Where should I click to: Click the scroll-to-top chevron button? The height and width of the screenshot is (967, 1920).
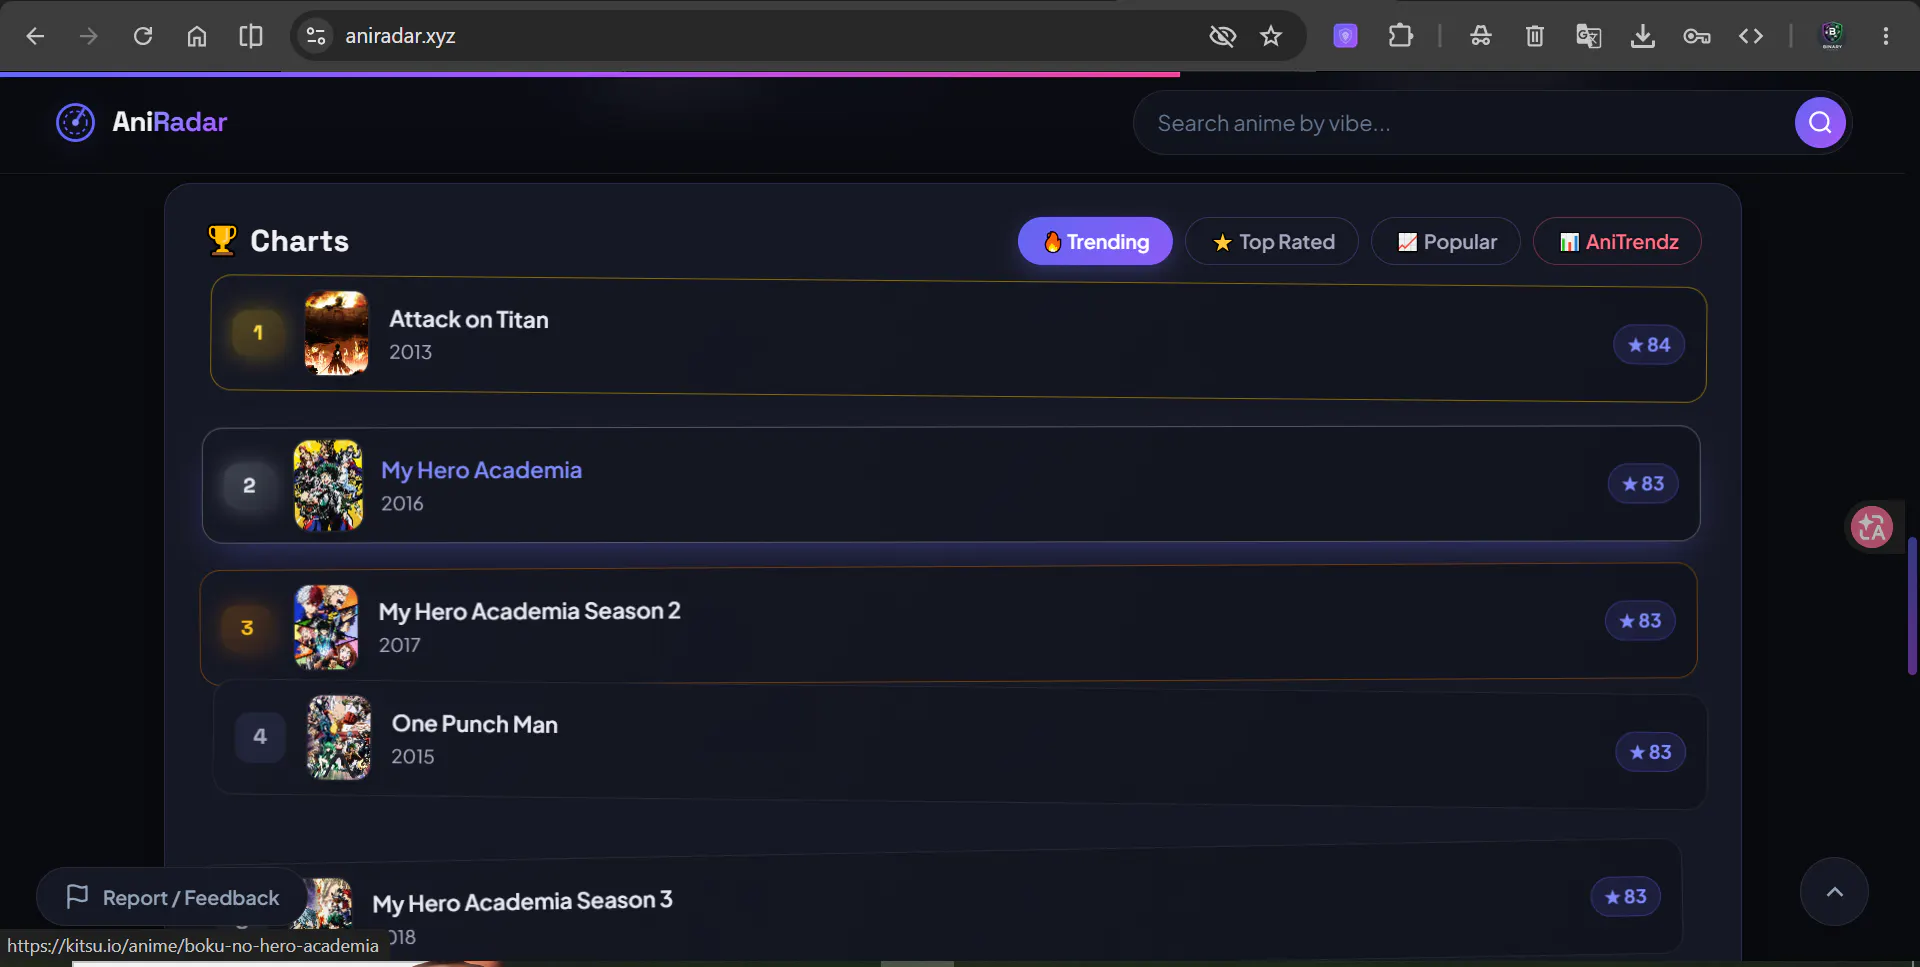[x=1834, y=892]
